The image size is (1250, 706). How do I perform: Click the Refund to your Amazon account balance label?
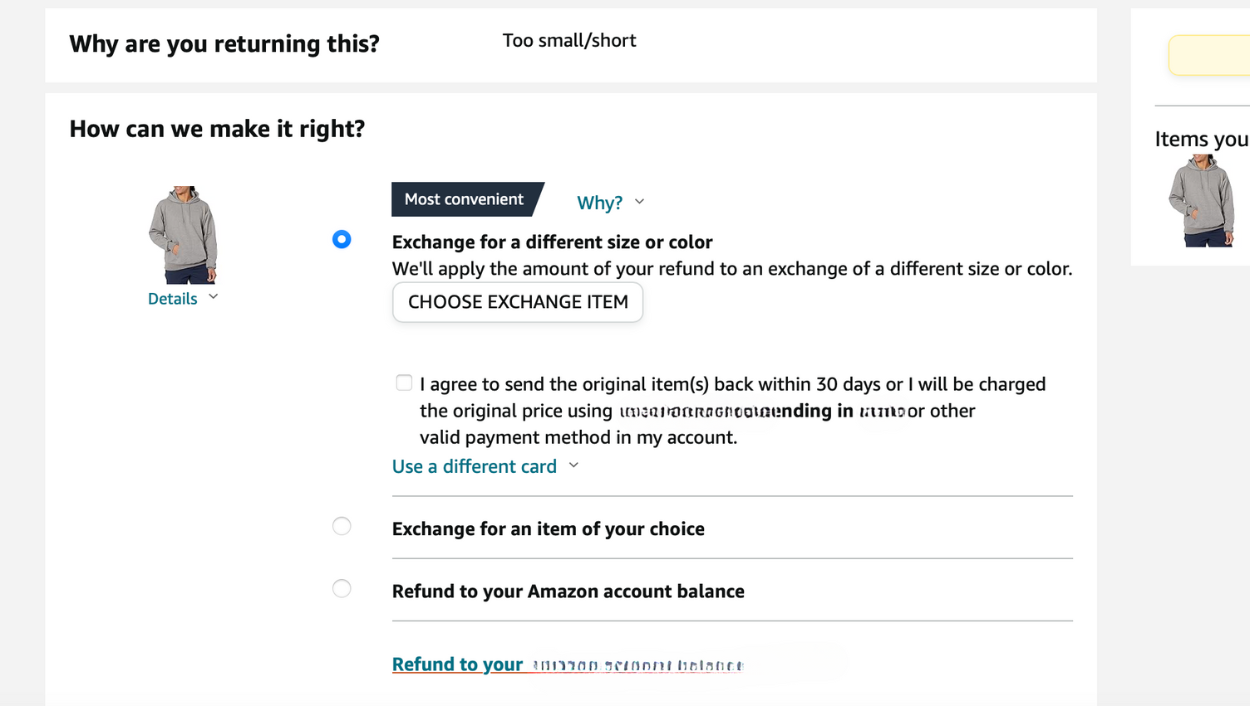coord(568,592)
